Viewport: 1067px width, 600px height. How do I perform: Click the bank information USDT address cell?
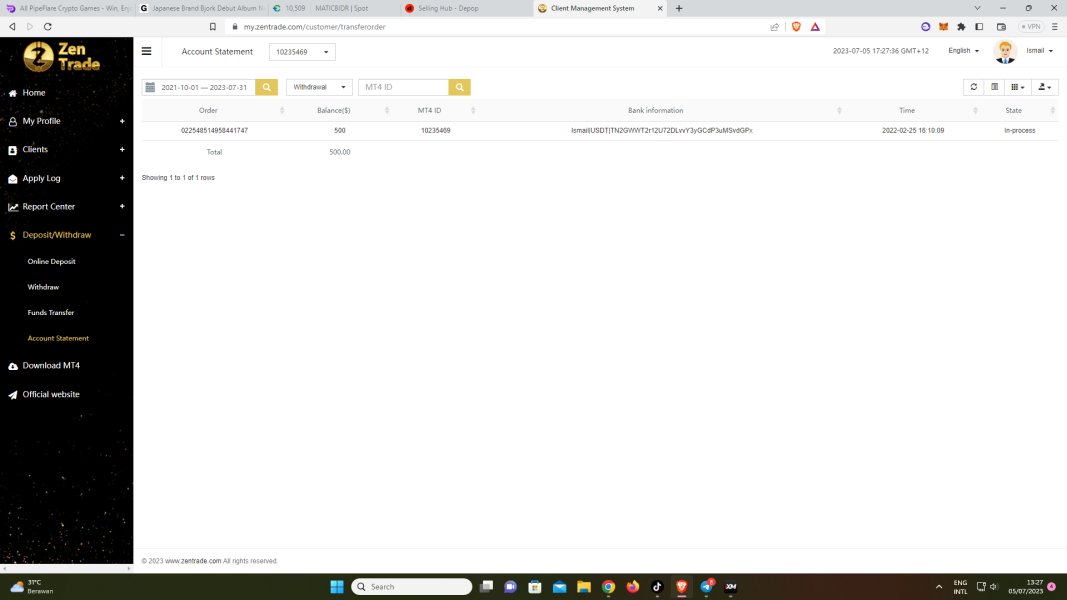point(661,131)
